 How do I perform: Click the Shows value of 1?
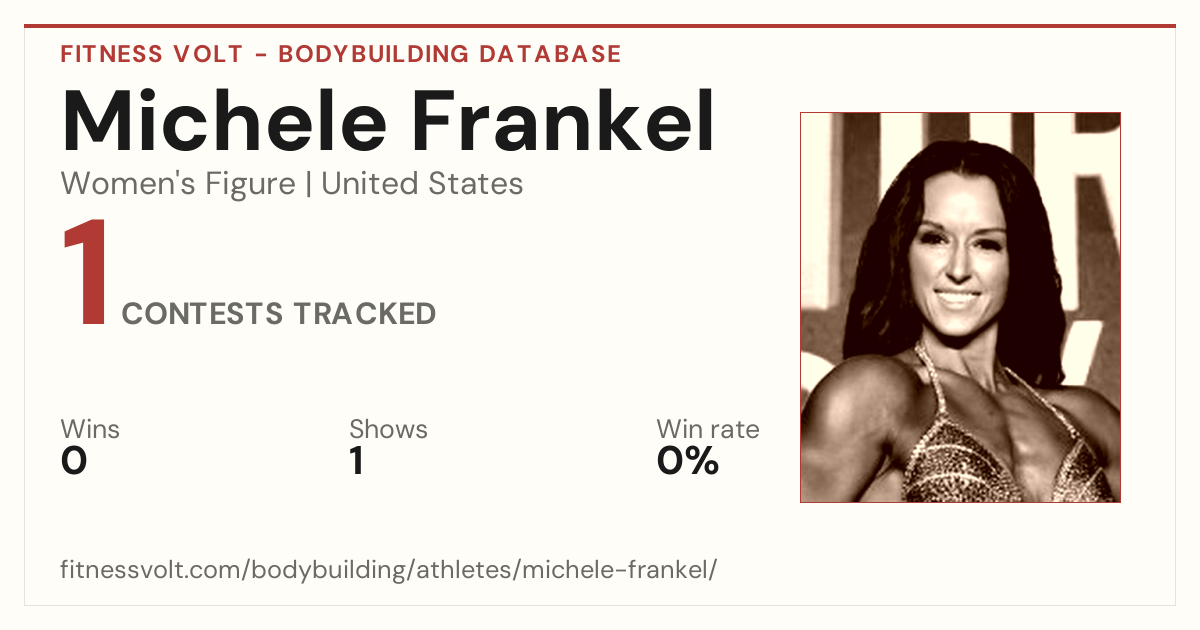pyautogui.click(x=356, y=461)
